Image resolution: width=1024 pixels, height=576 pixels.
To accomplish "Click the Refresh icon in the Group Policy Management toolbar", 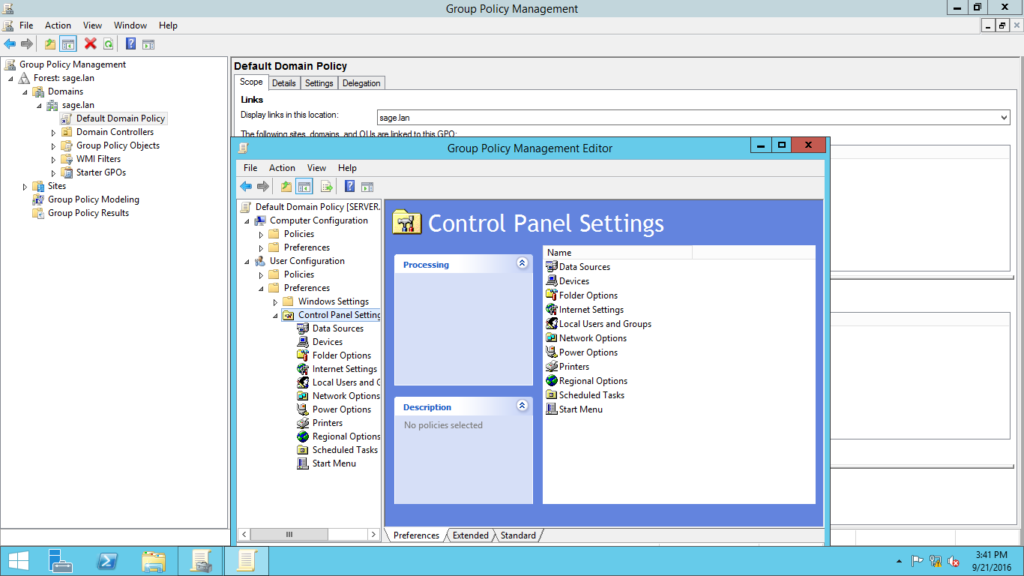I will 108,44.
